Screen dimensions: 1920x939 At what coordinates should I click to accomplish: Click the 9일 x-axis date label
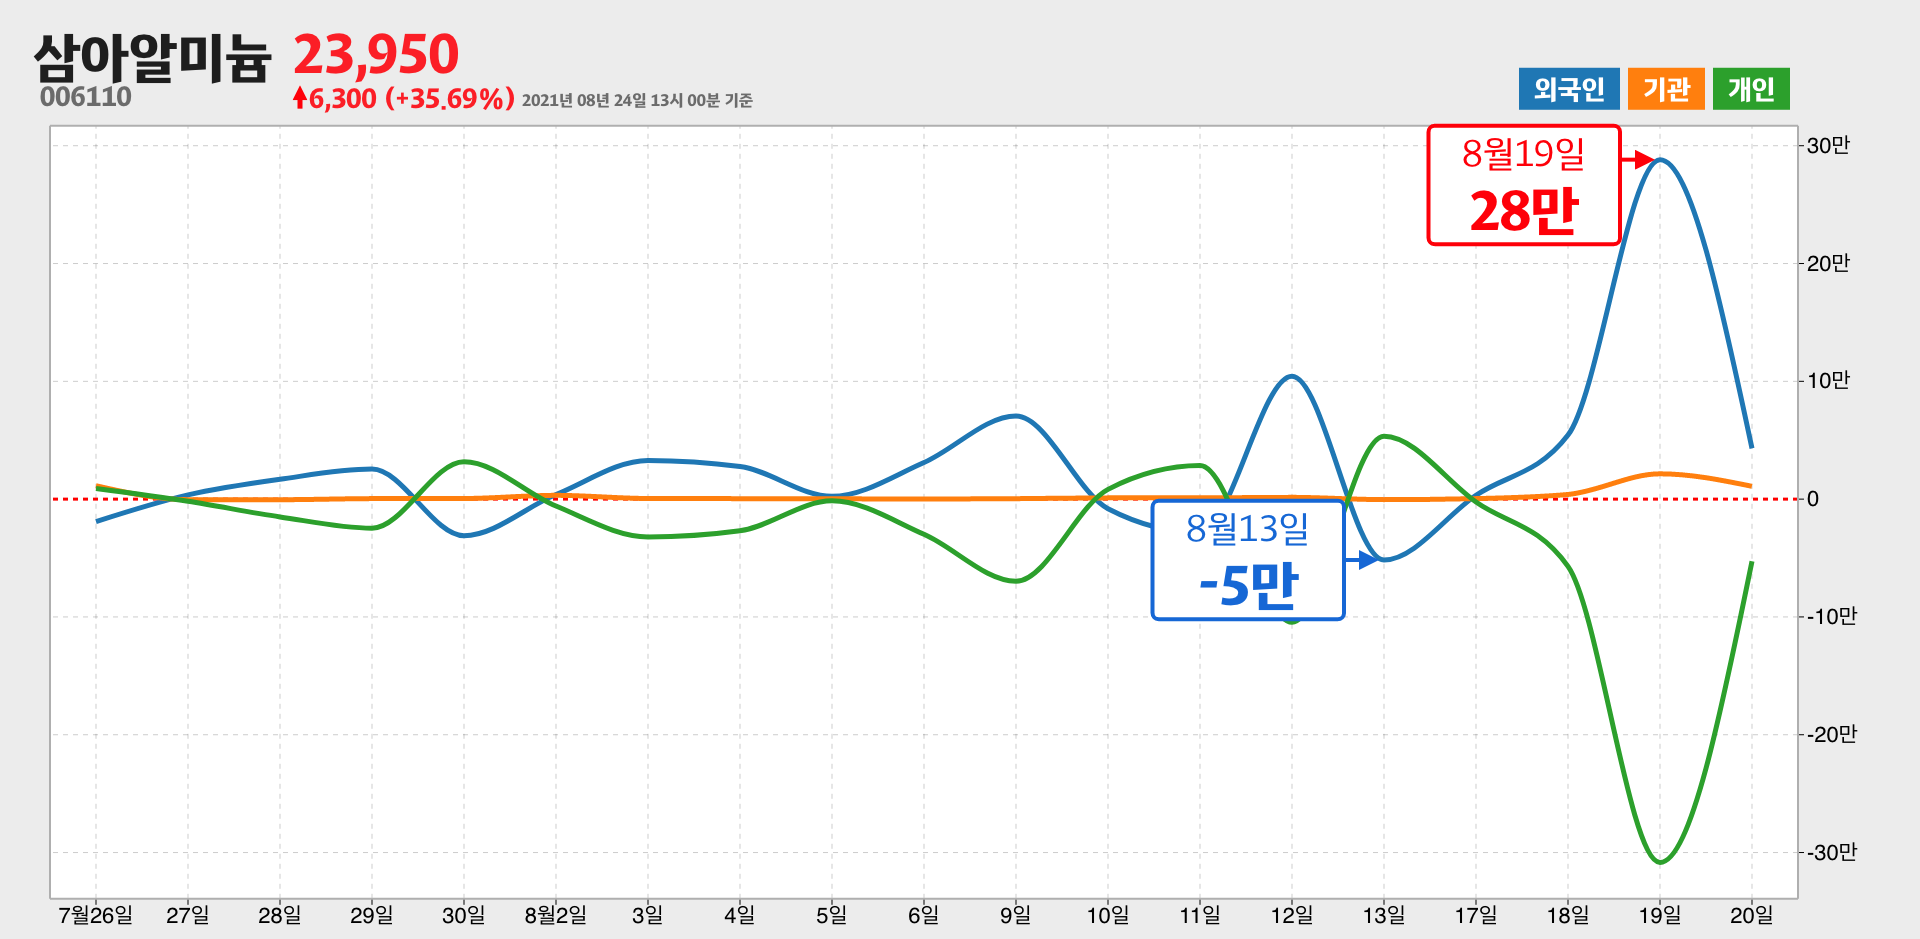coord(1016,915)
